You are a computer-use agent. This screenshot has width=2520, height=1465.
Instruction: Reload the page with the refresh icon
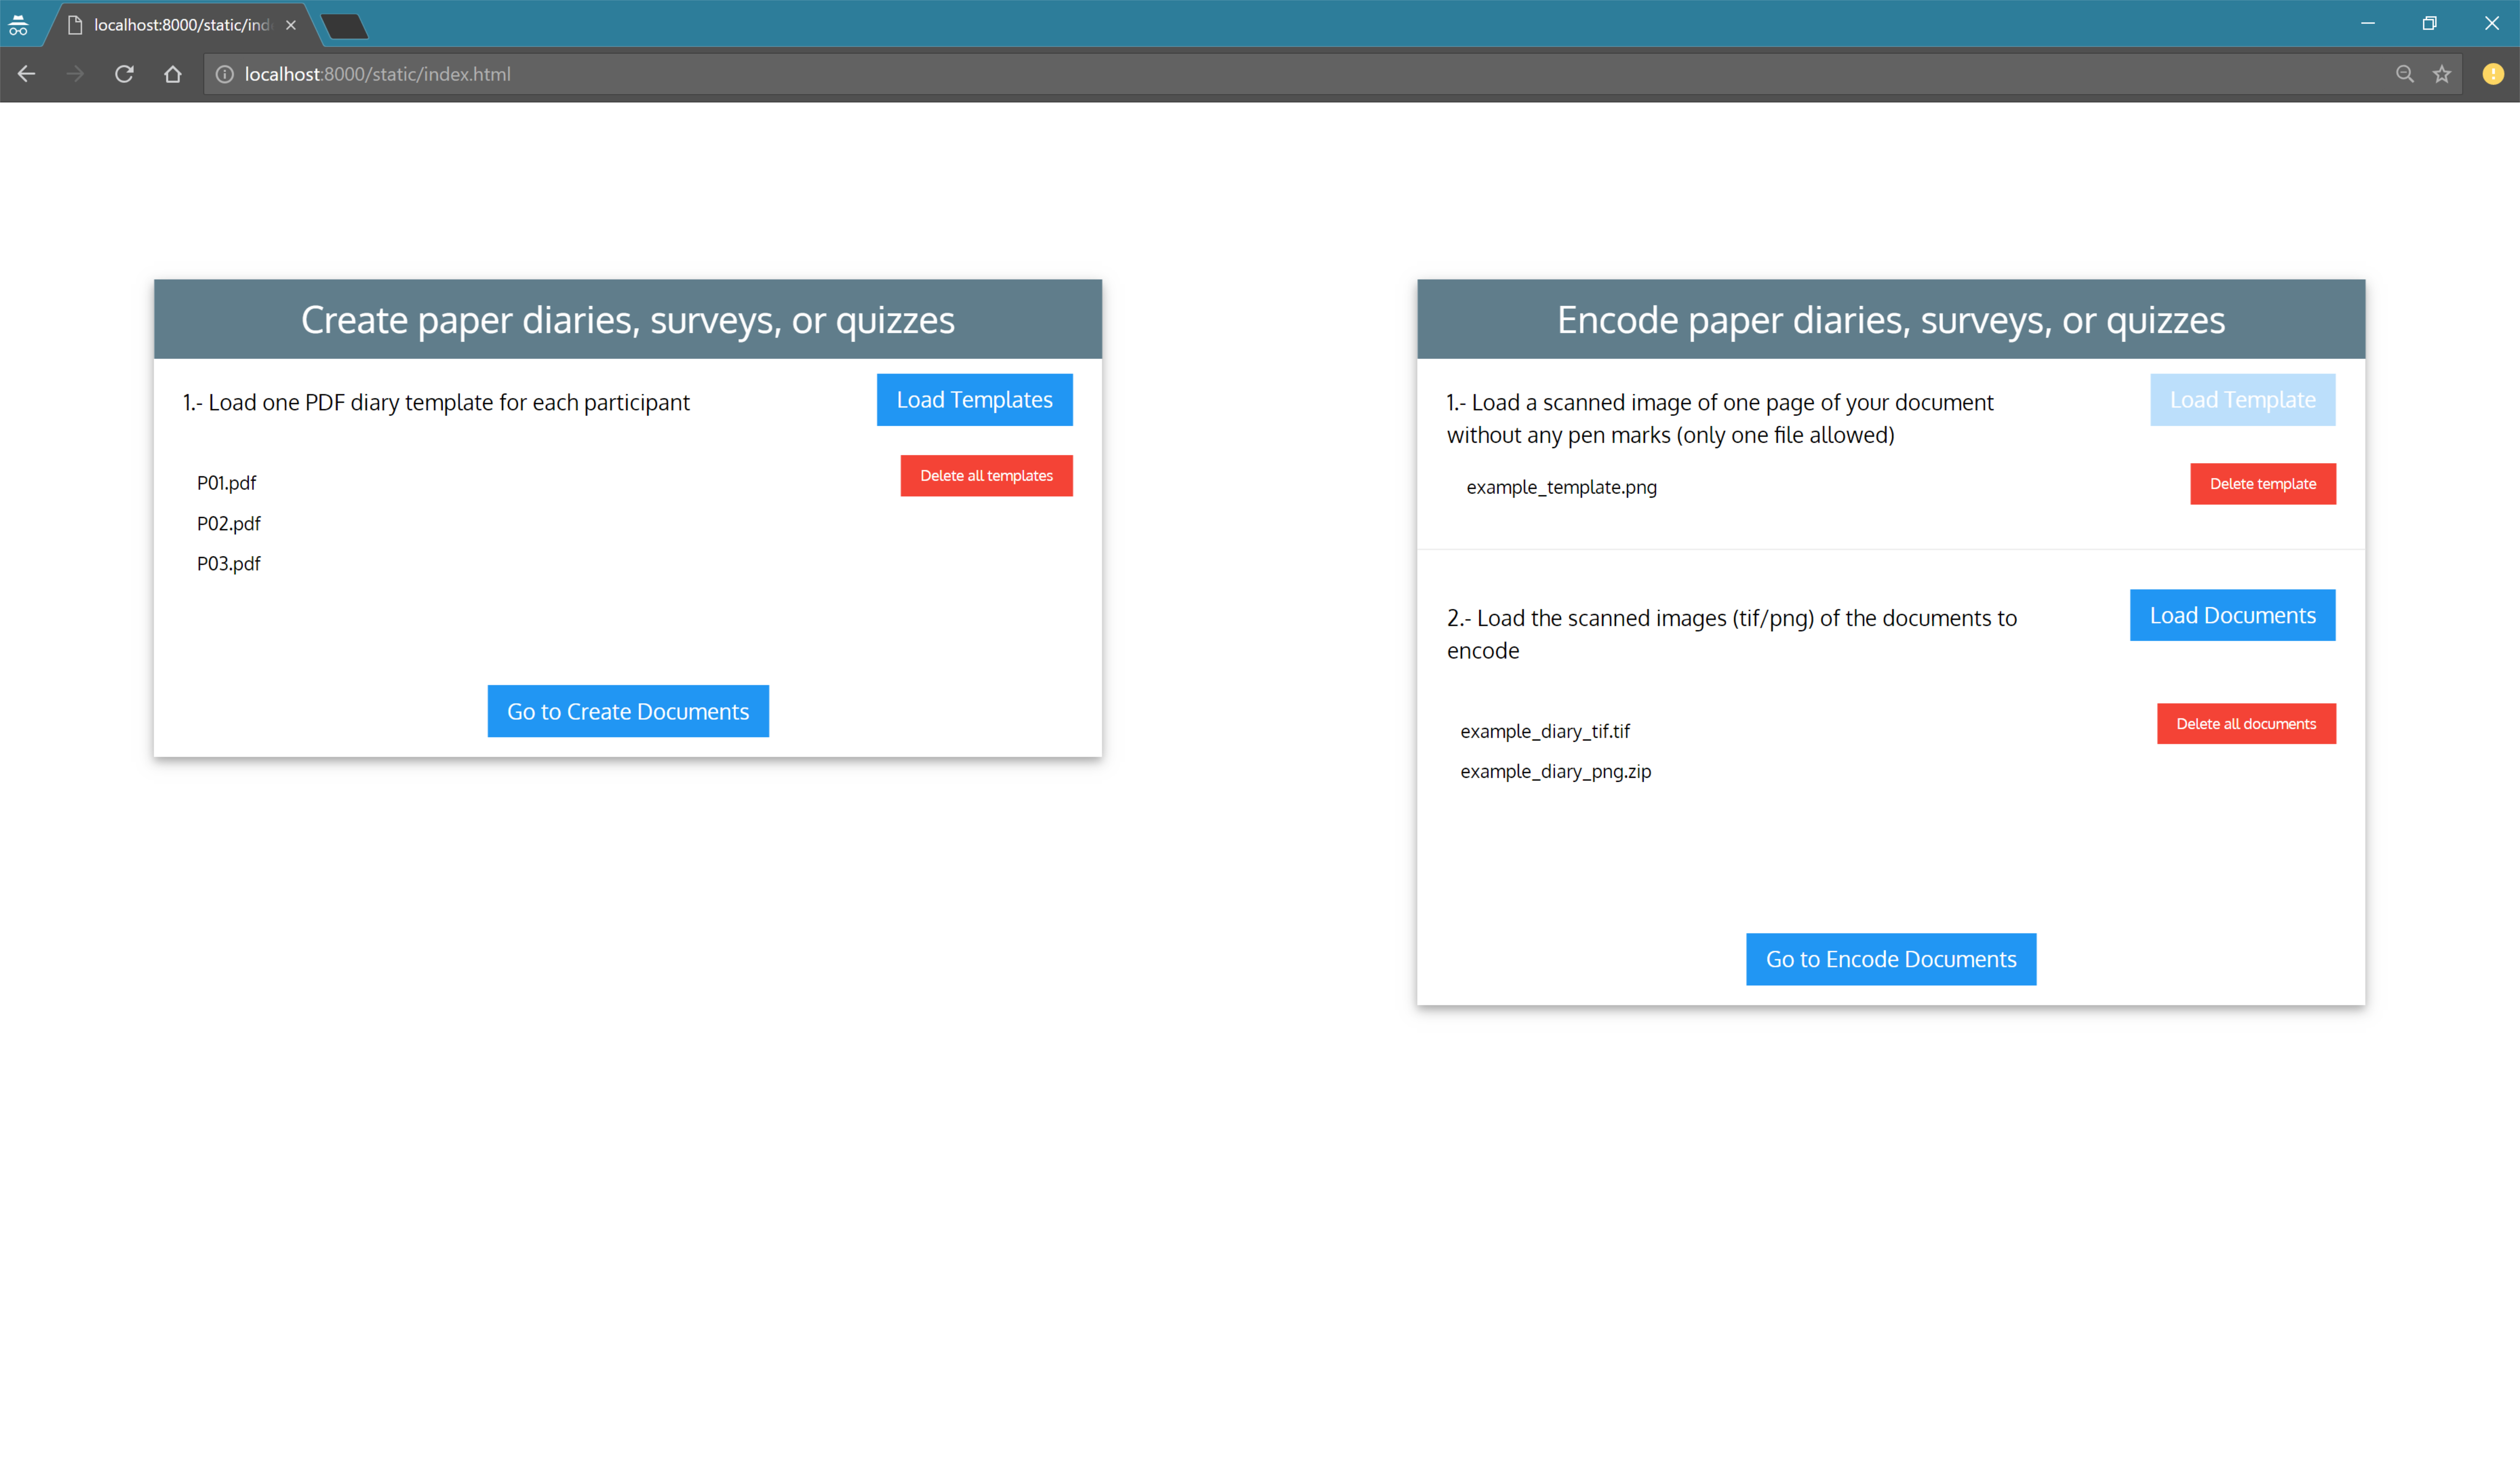coord(124,74)
